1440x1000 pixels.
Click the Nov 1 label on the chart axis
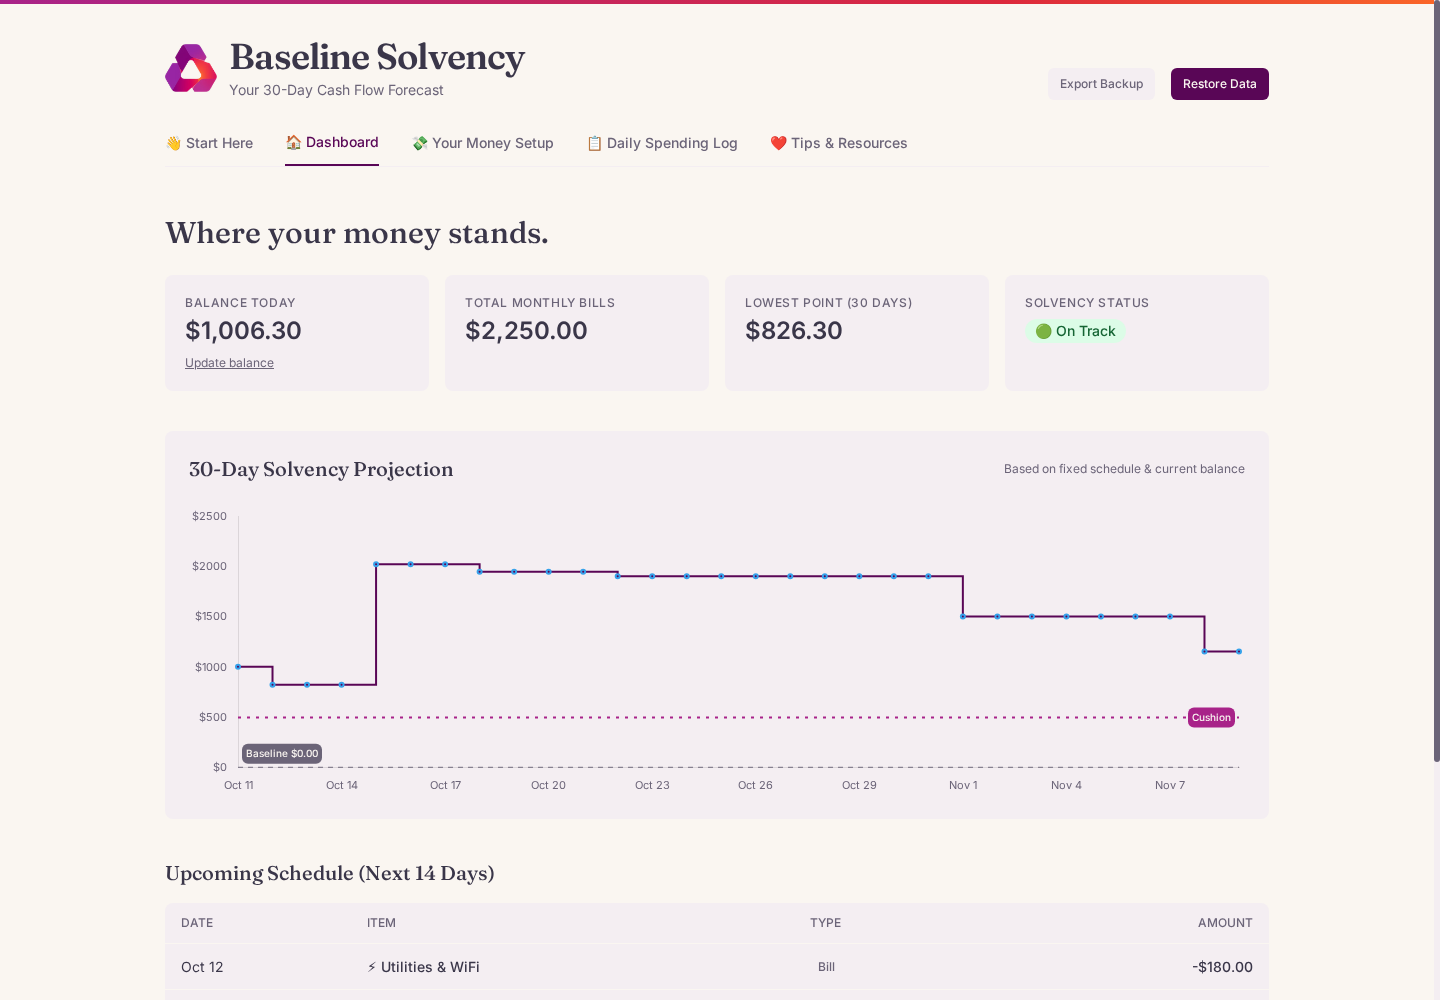963,785
